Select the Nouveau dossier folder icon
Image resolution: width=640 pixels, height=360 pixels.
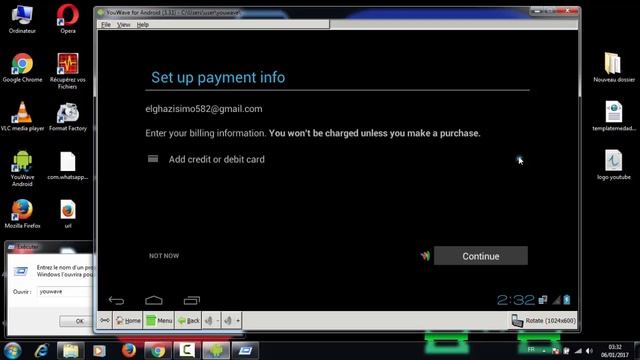[x=614, y=67]
